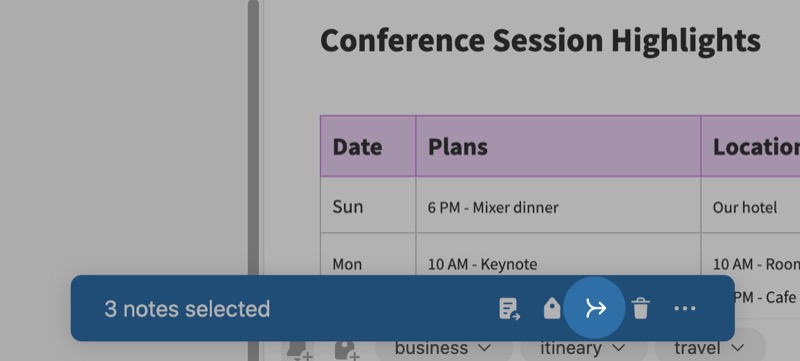Screen dimensions: 800x361
Task: Expand the itineary tag dropdown chevron
Action: coord(619,348)
